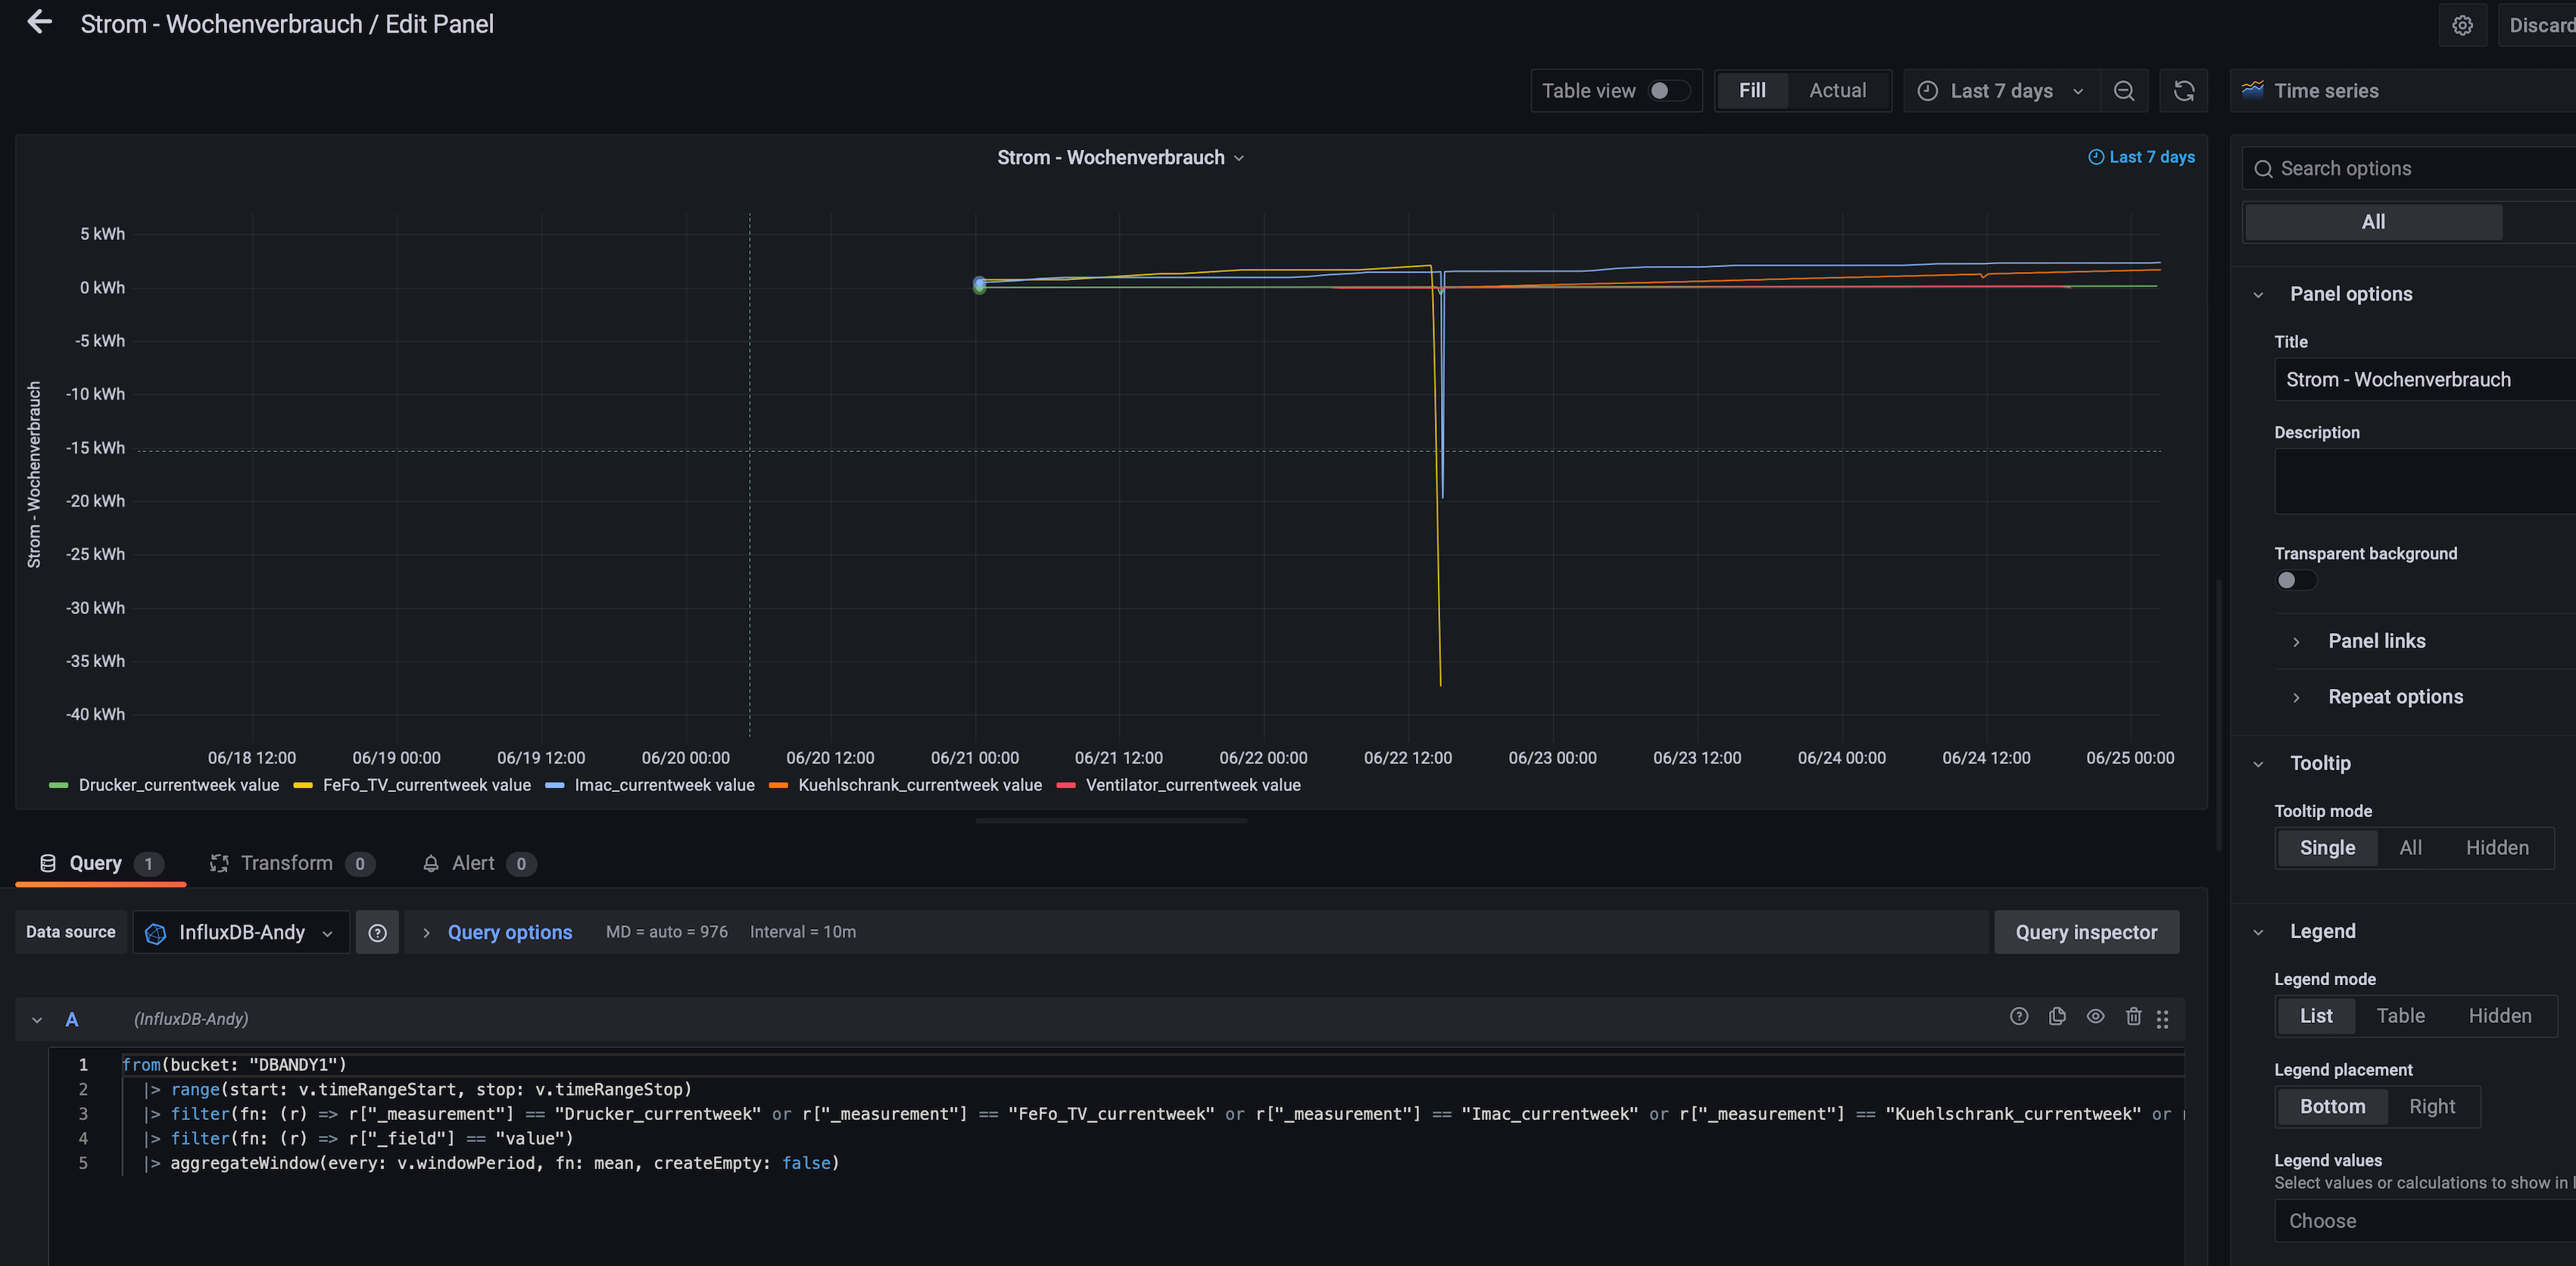Click the back arrow icon
2576x1266 pixels.
click(39, 22)
